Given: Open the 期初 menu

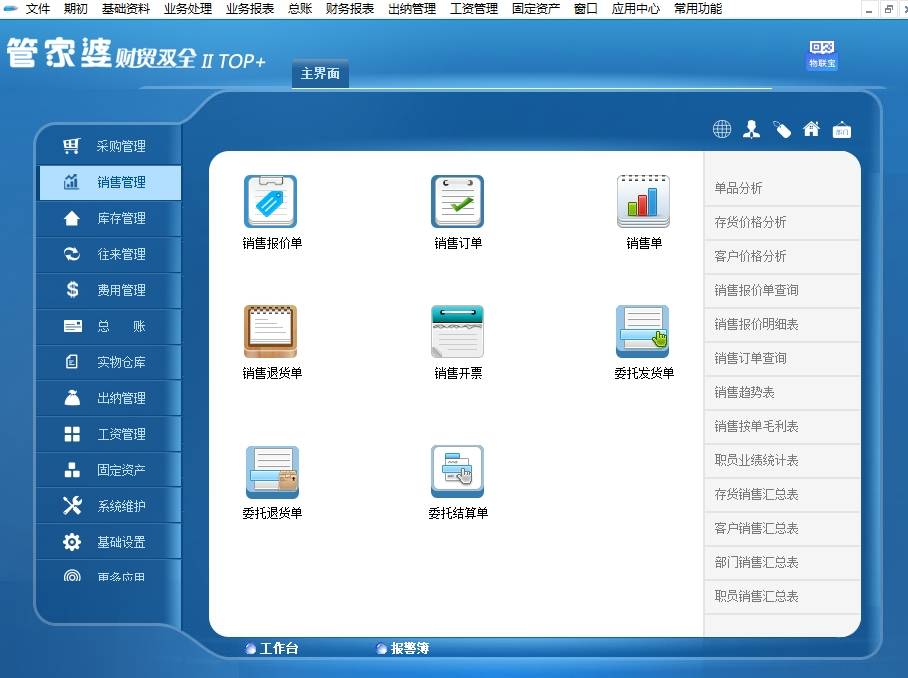Looking at the screenshot, I should pyautogui.click(x=75, y=9).
